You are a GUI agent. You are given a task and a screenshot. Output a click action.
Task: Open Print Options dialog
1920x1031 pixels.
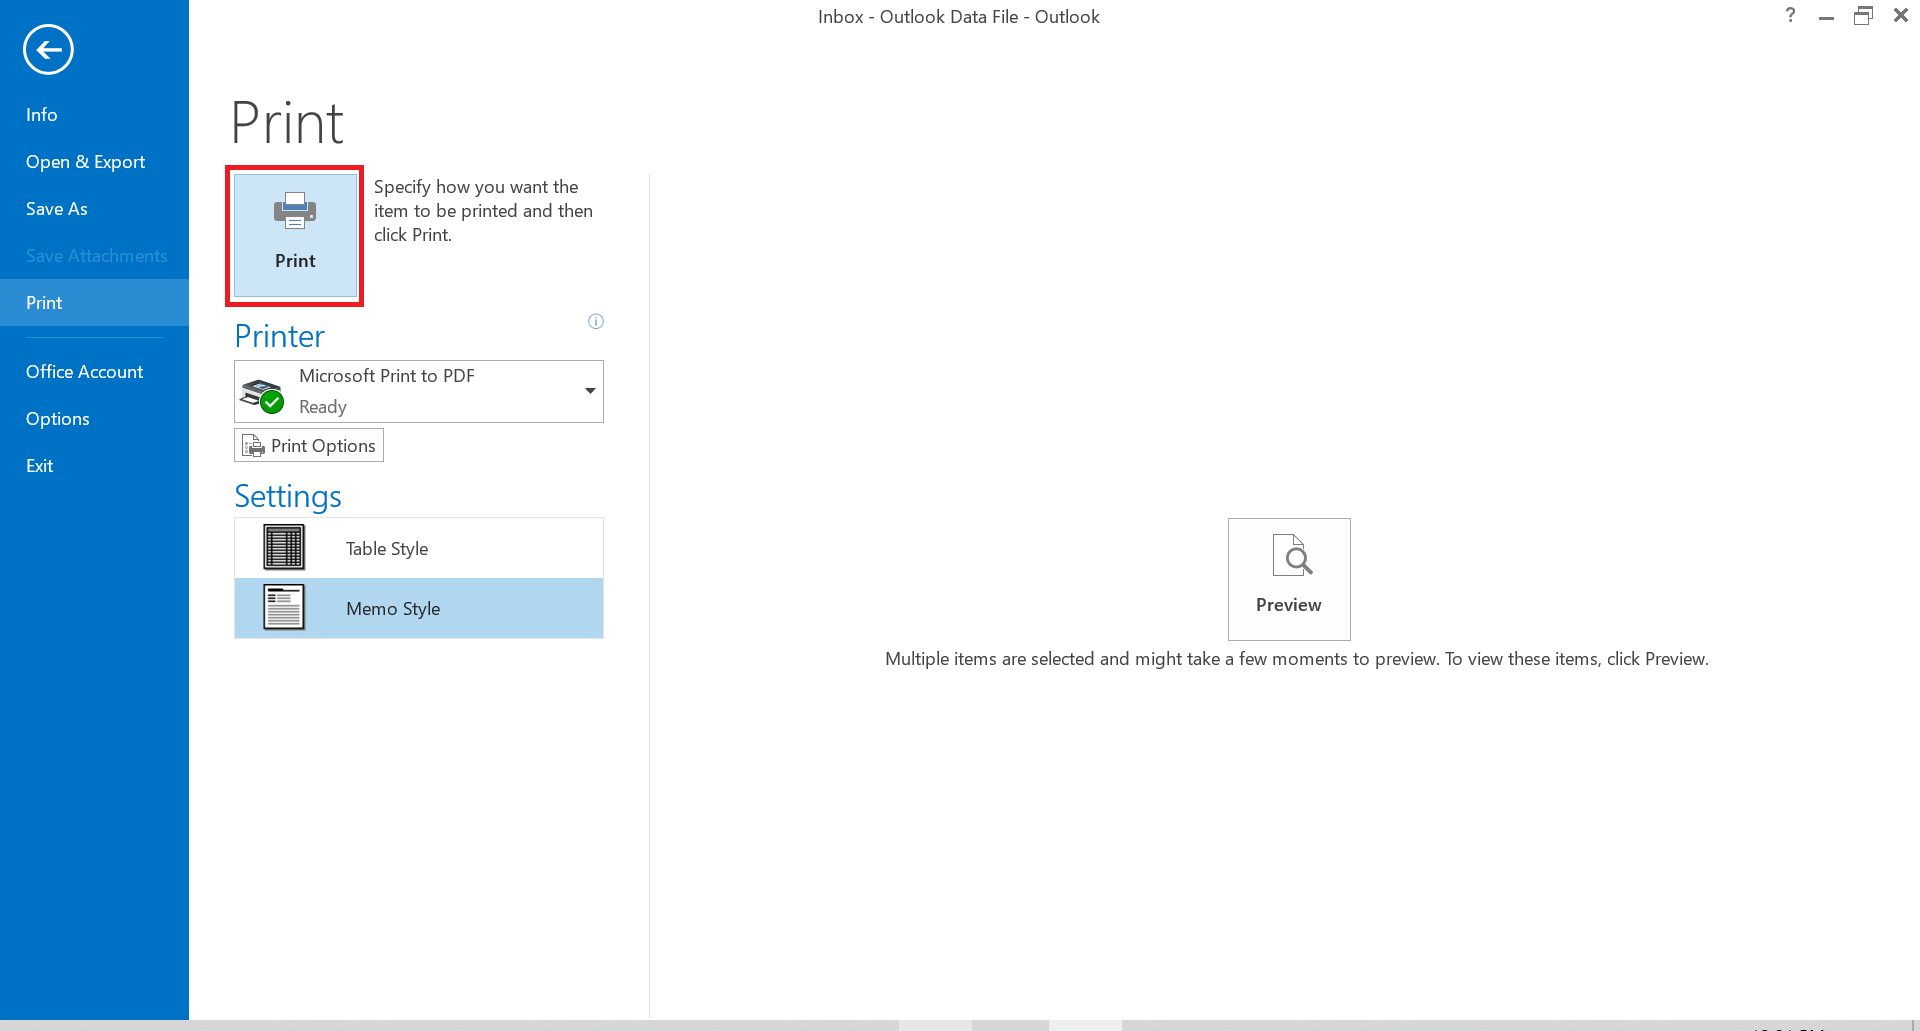click(309, 445)
